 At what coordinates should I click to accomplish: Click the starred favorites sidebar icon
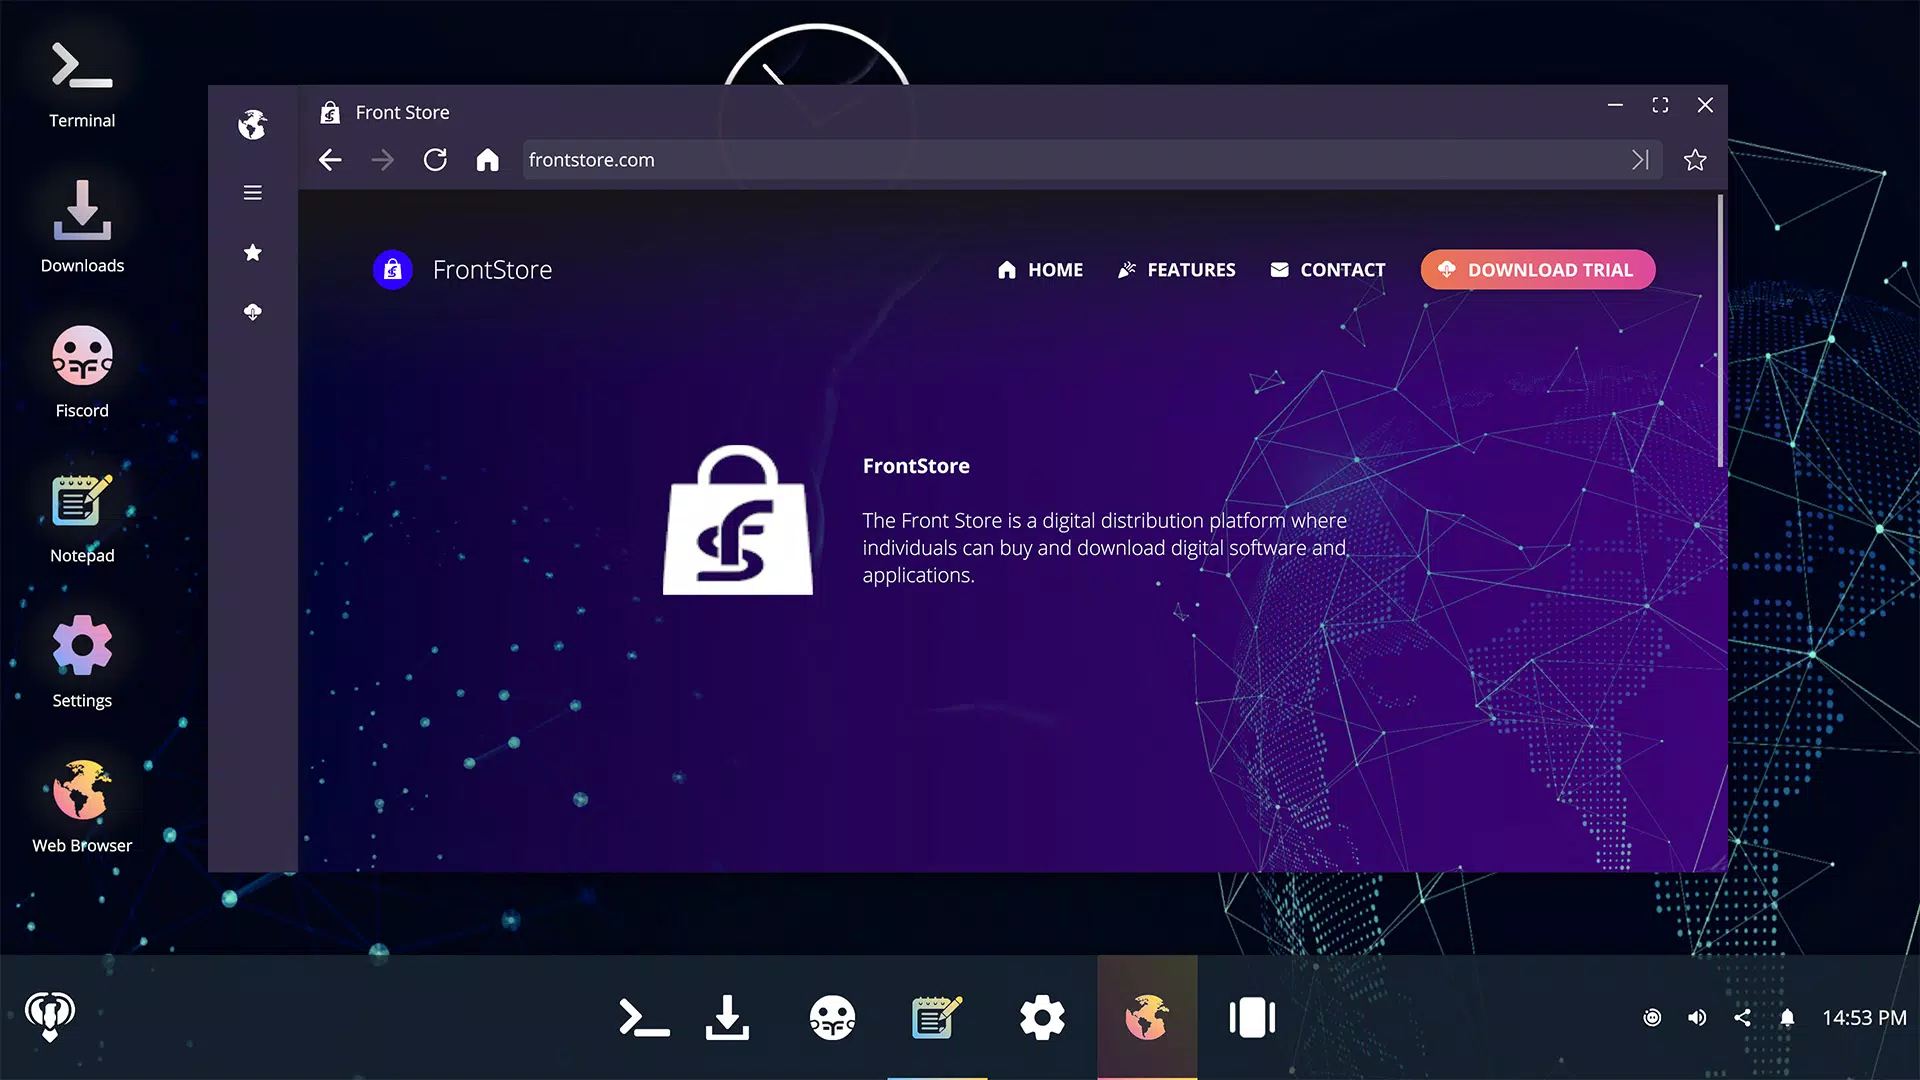(251, 251)
